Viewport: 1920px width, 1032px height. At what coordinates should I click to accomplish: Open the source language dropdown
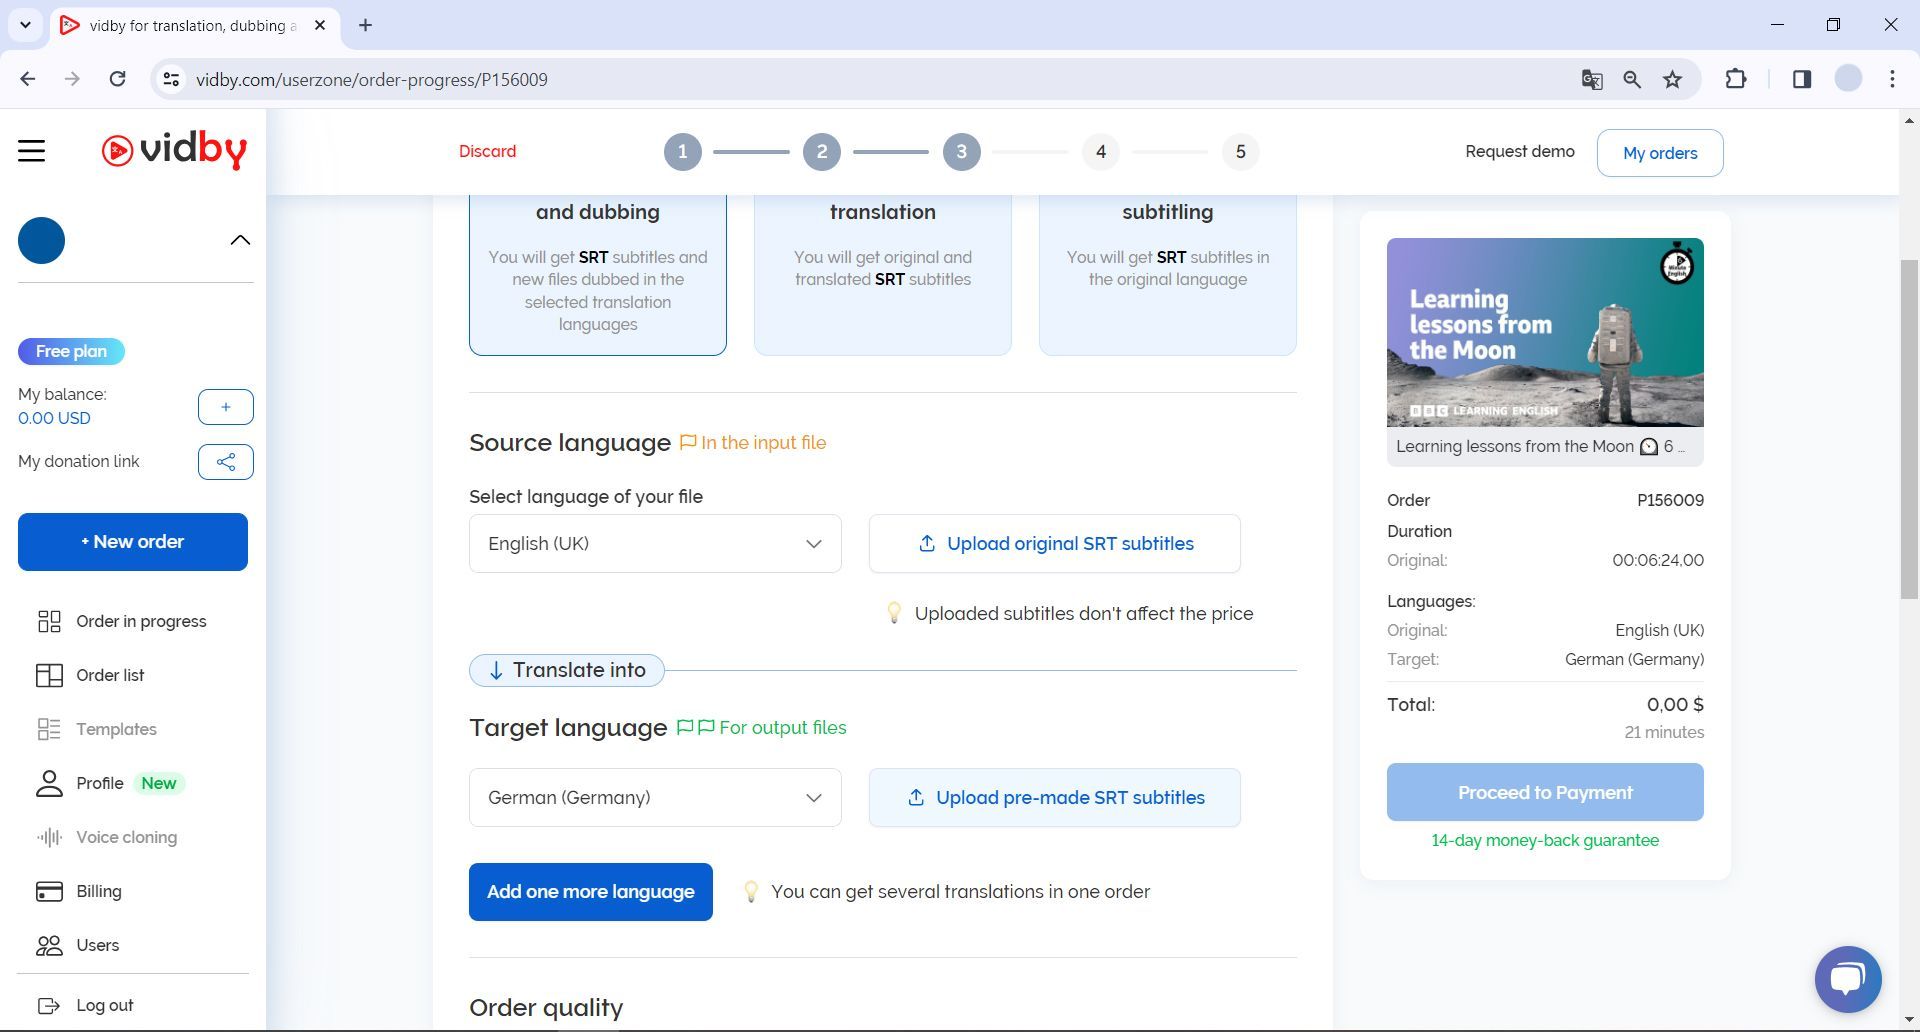[654, 543]
